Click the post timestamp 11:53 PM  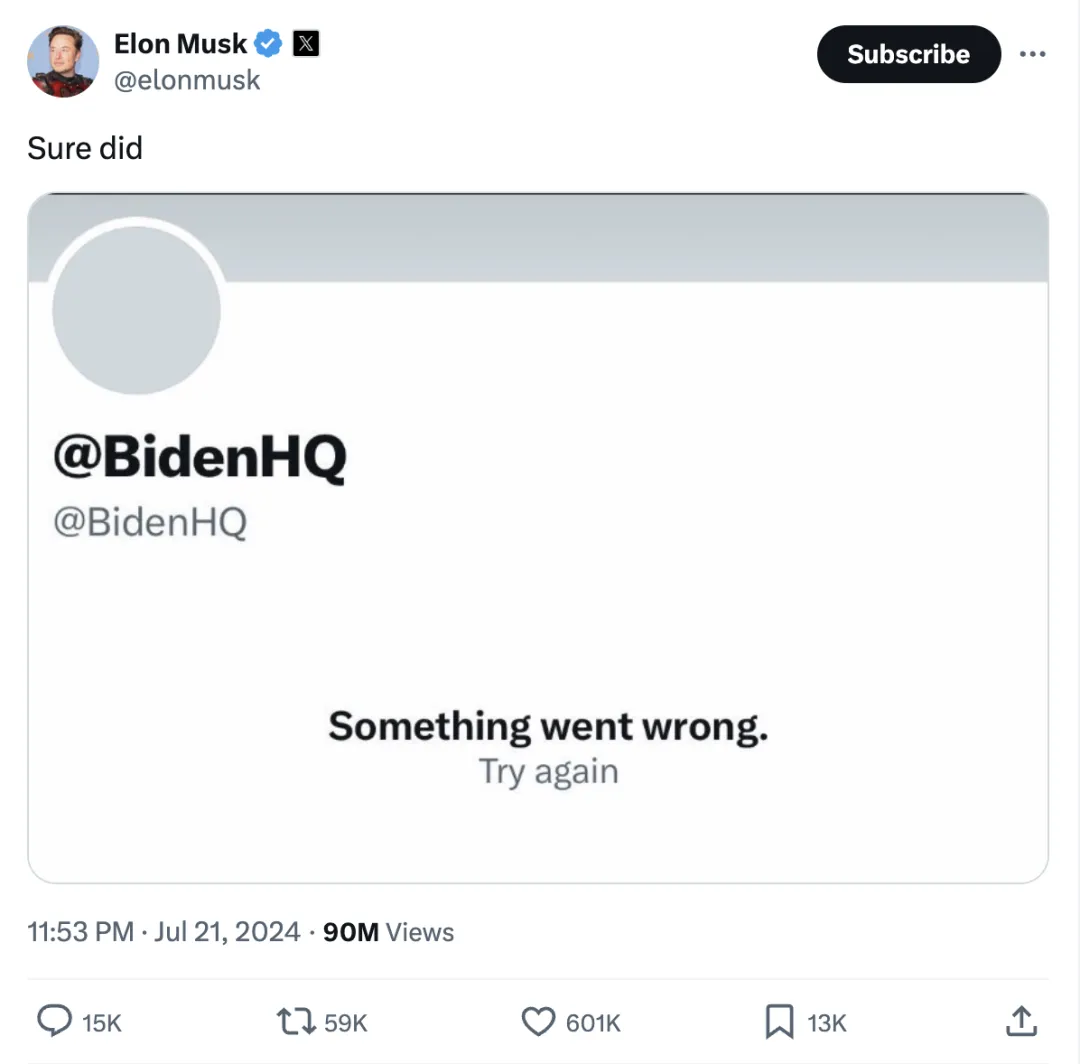[80, 932]
